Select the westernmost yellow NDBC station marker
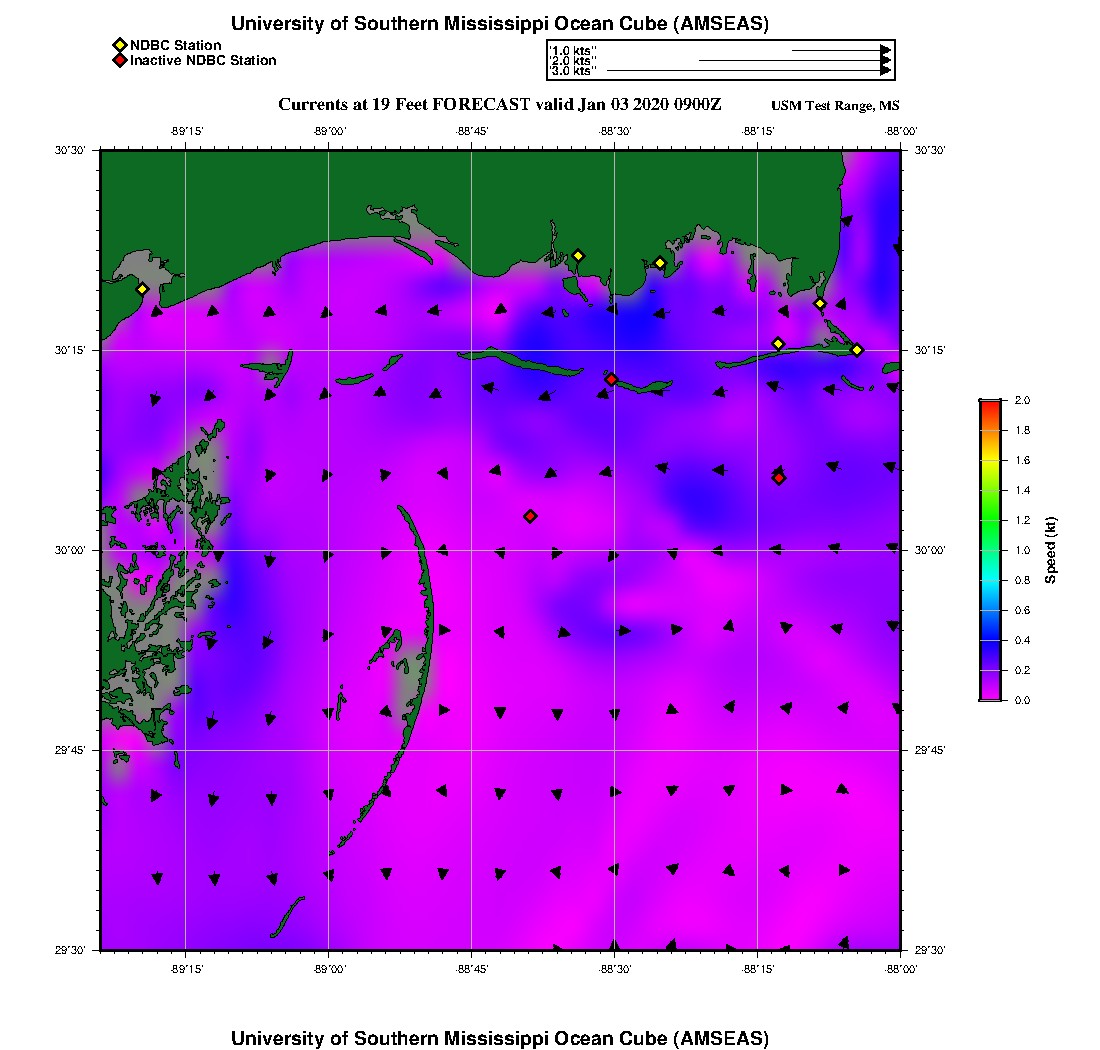The height and width of the screenshot is (1050, 1100). click(x=143, y=289)
